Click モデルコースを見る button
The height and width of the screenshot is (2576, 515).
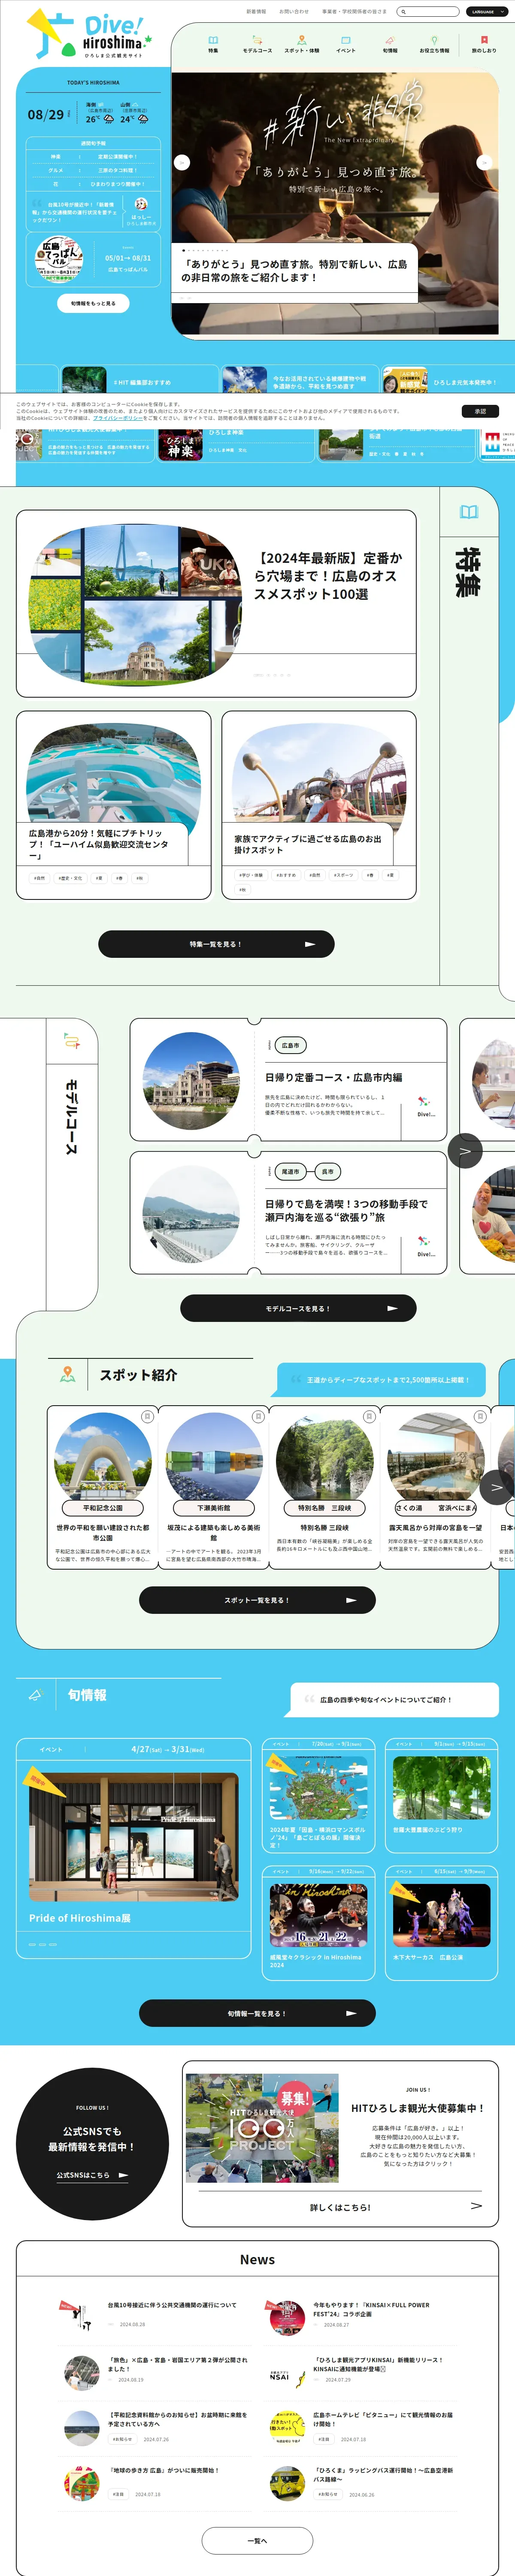pyautogui.click(x=298, y=1308)
